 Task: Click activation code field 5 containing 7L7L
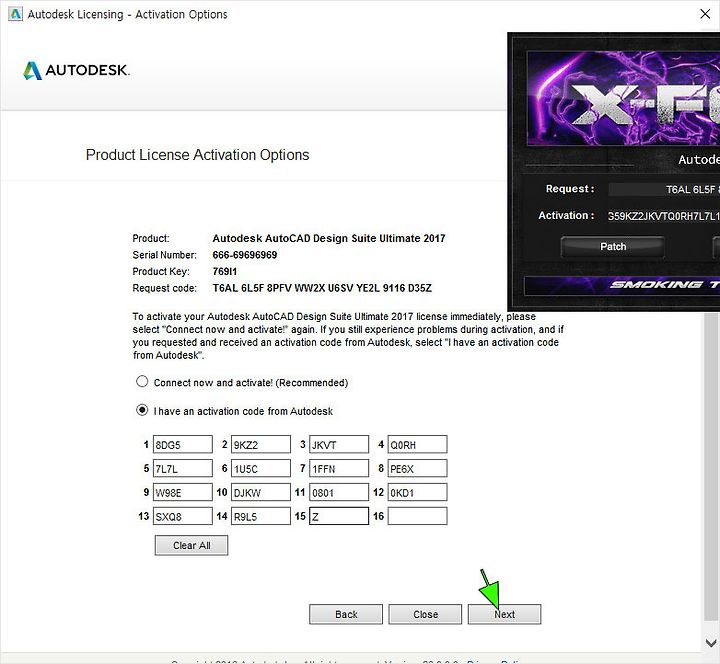[x=183, y=468]
